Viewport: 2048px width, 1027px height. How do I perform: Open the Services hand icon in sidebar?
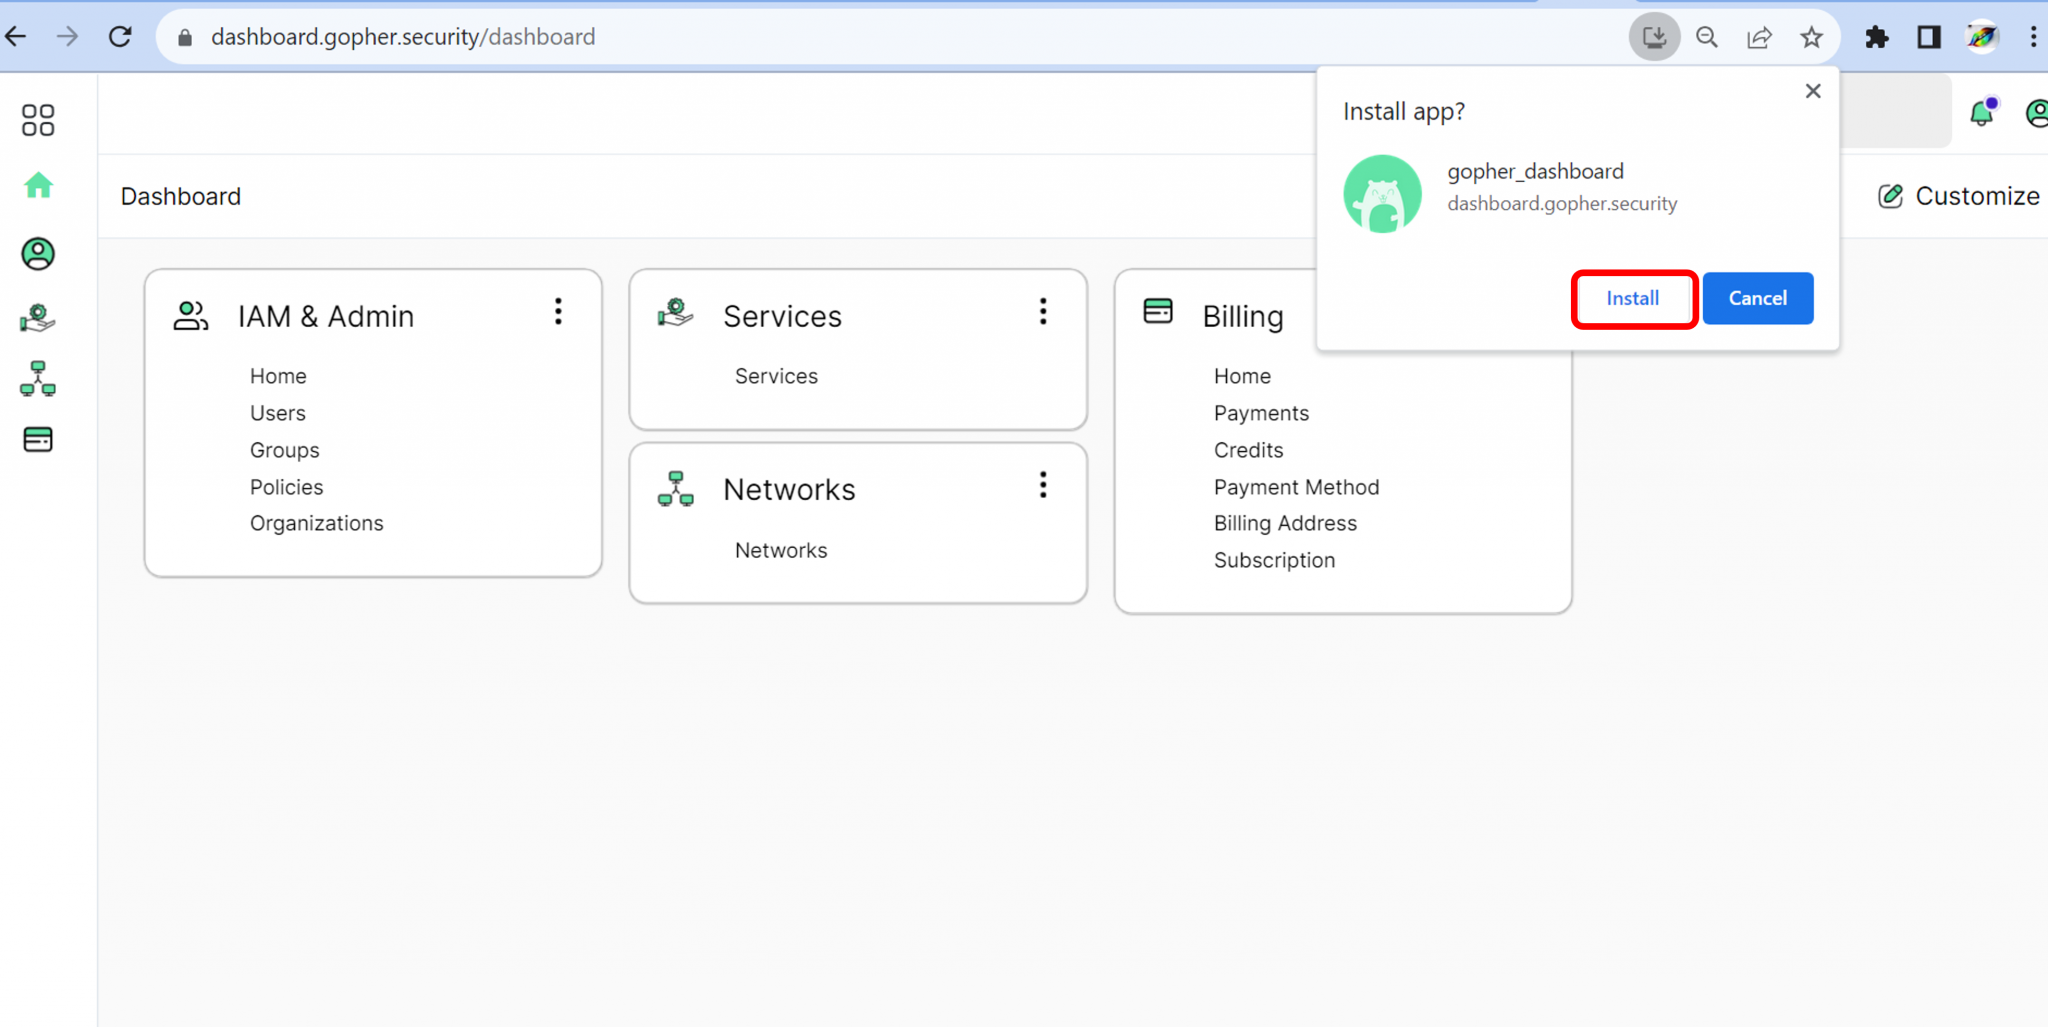[38, 318]
